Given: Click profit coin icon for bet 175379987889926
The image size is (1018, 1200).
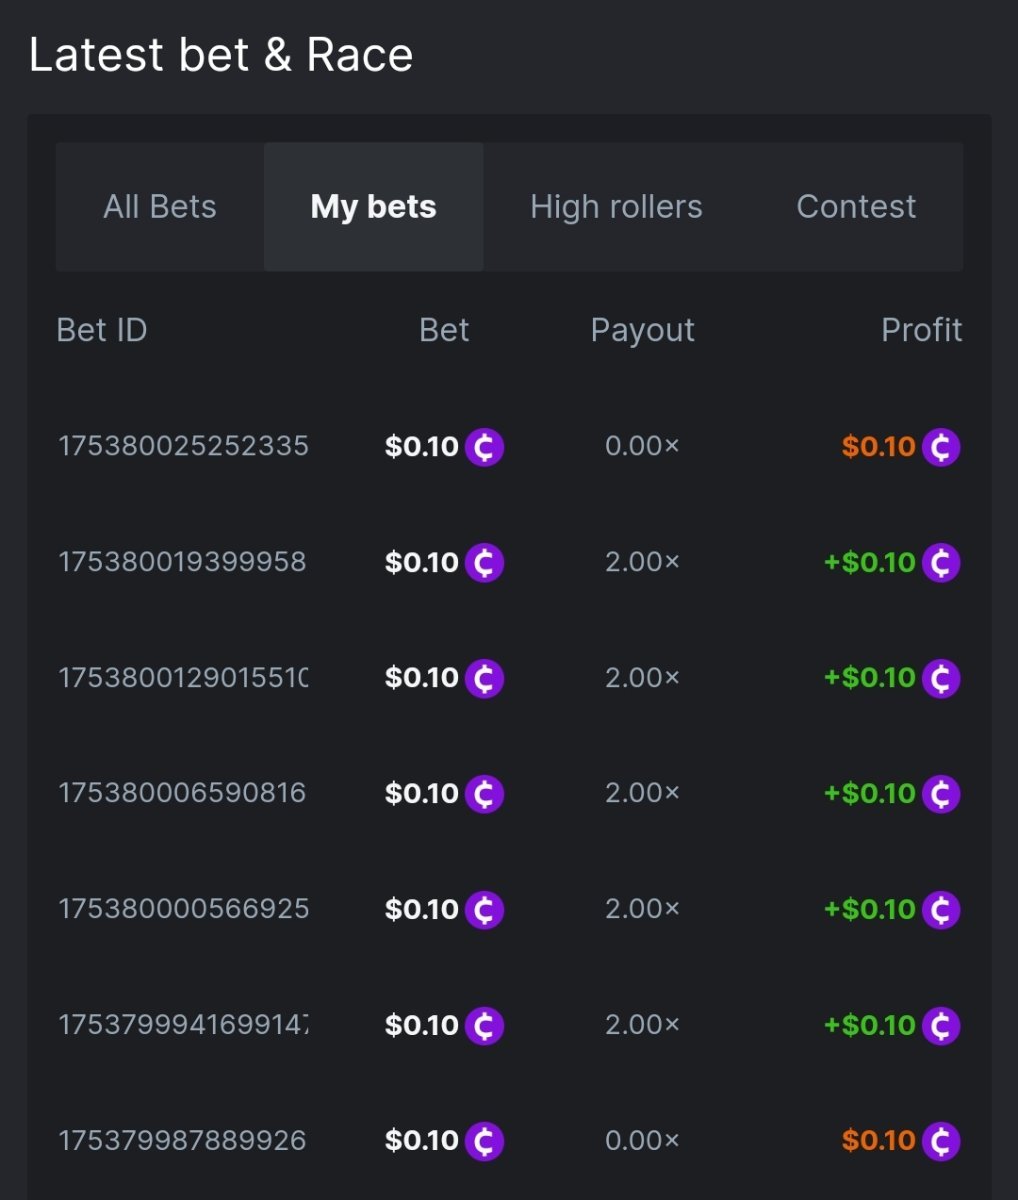Looking at the screenshot, I should (x=941, y=1141).
